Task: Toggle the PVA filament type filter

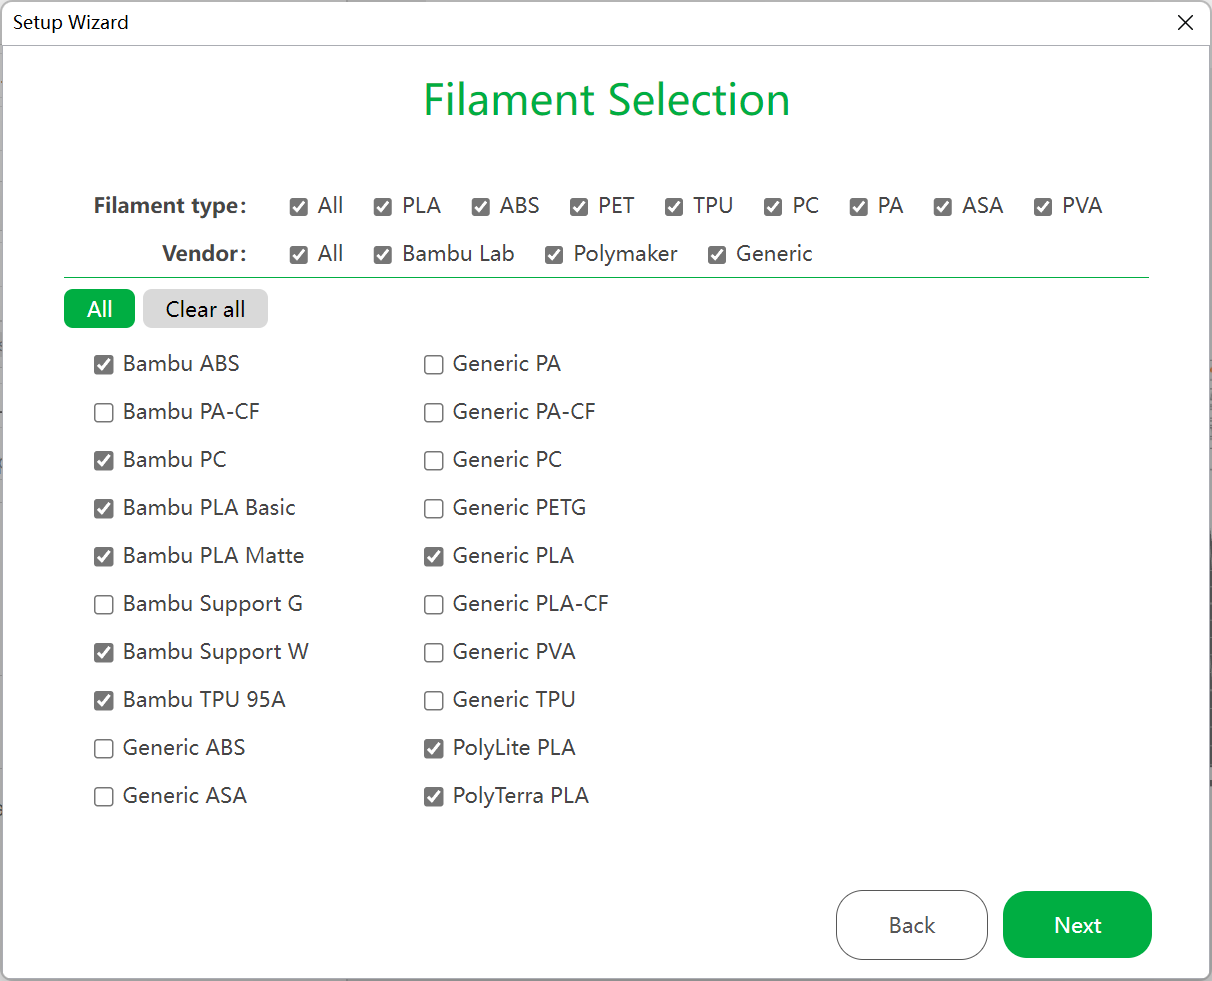Action: [x=1043, y=207]
